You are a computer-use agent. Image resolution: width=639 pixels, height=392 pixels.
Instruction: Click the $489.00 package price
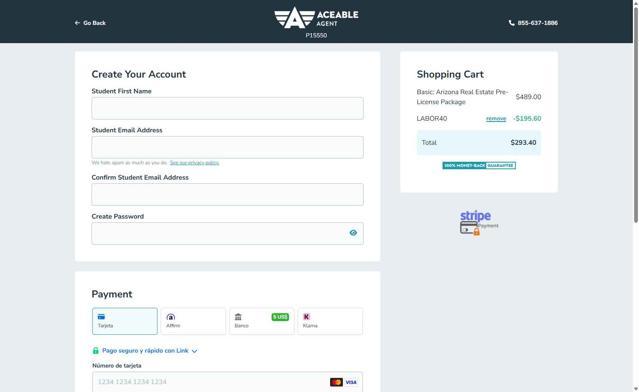(528, 97)
